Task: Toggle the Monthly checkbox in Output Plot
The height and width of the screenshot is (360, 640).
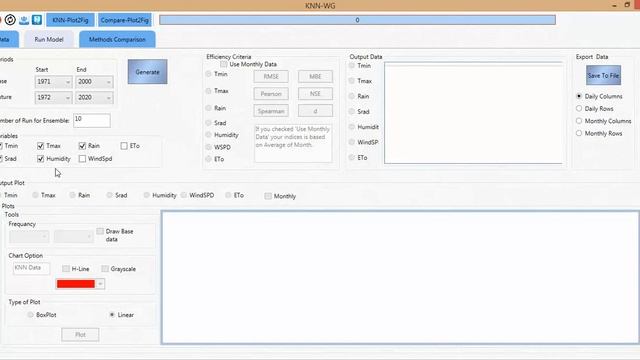Action: (268, 196)
